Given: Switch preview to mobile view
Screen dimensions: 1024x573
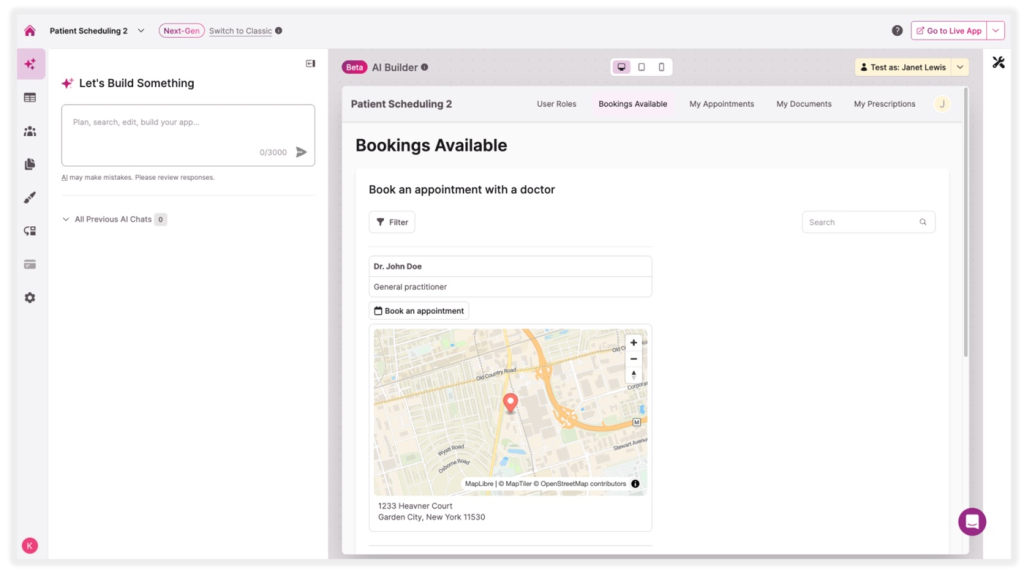Looking at the screenshot, I should (660, 67).
